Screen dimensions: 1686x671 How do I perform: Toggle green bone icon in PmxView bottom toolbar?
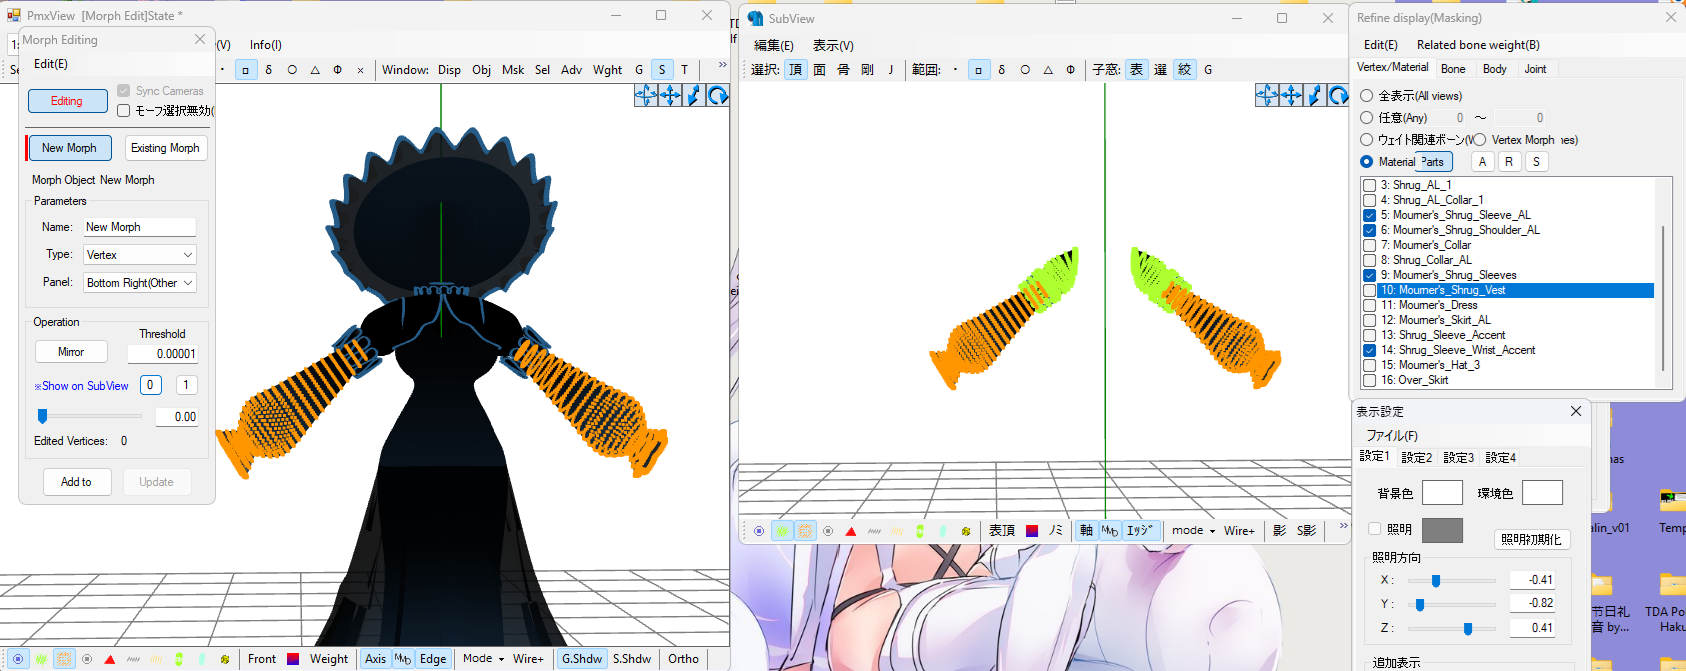179,659
